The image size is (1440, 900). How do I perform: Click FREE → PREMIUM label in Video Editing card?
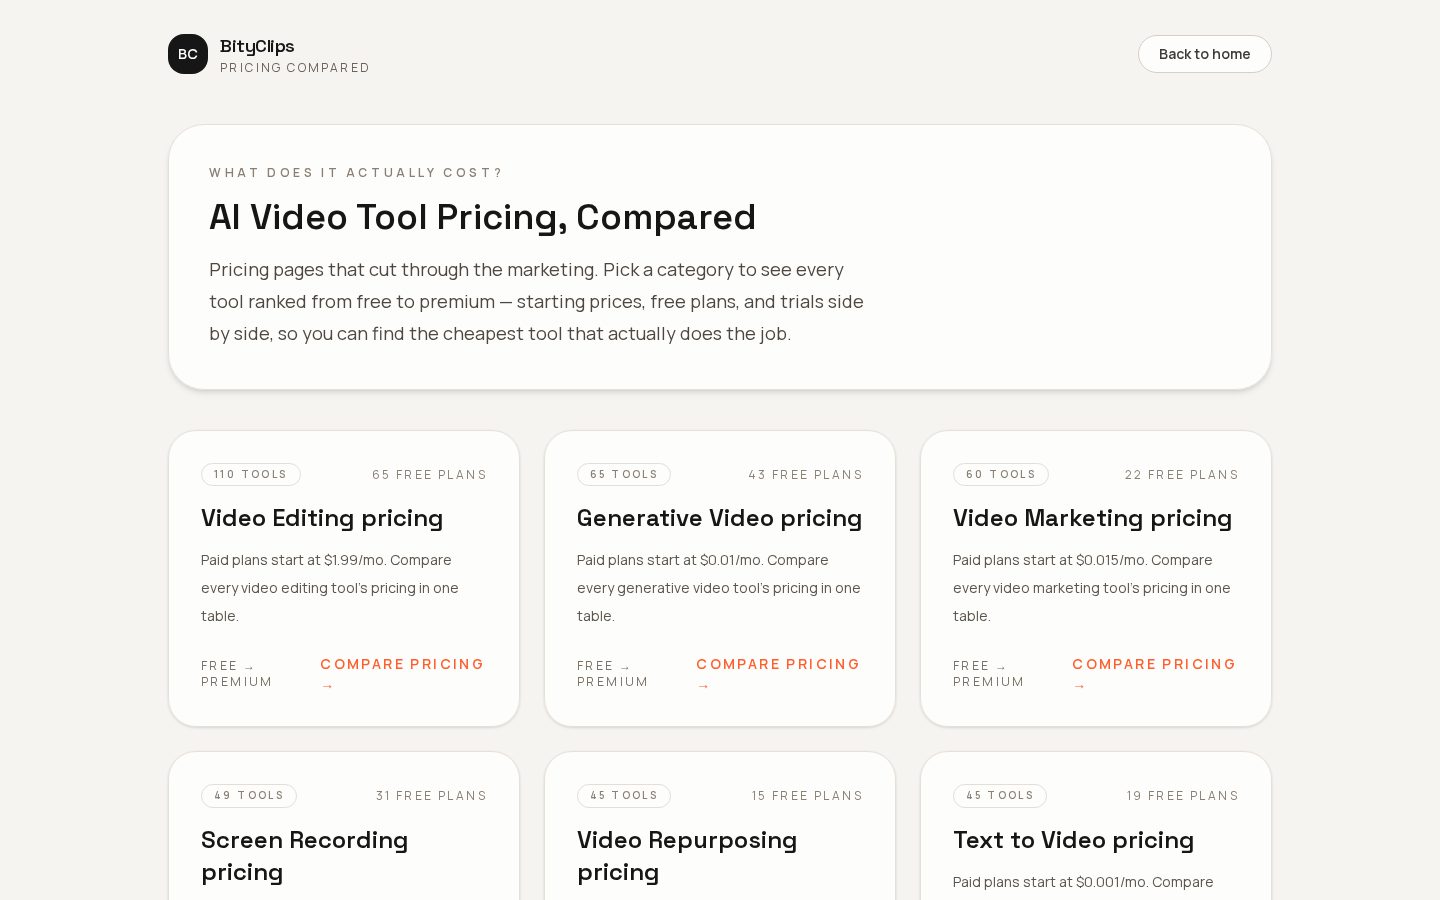click(x=237, y=674)
